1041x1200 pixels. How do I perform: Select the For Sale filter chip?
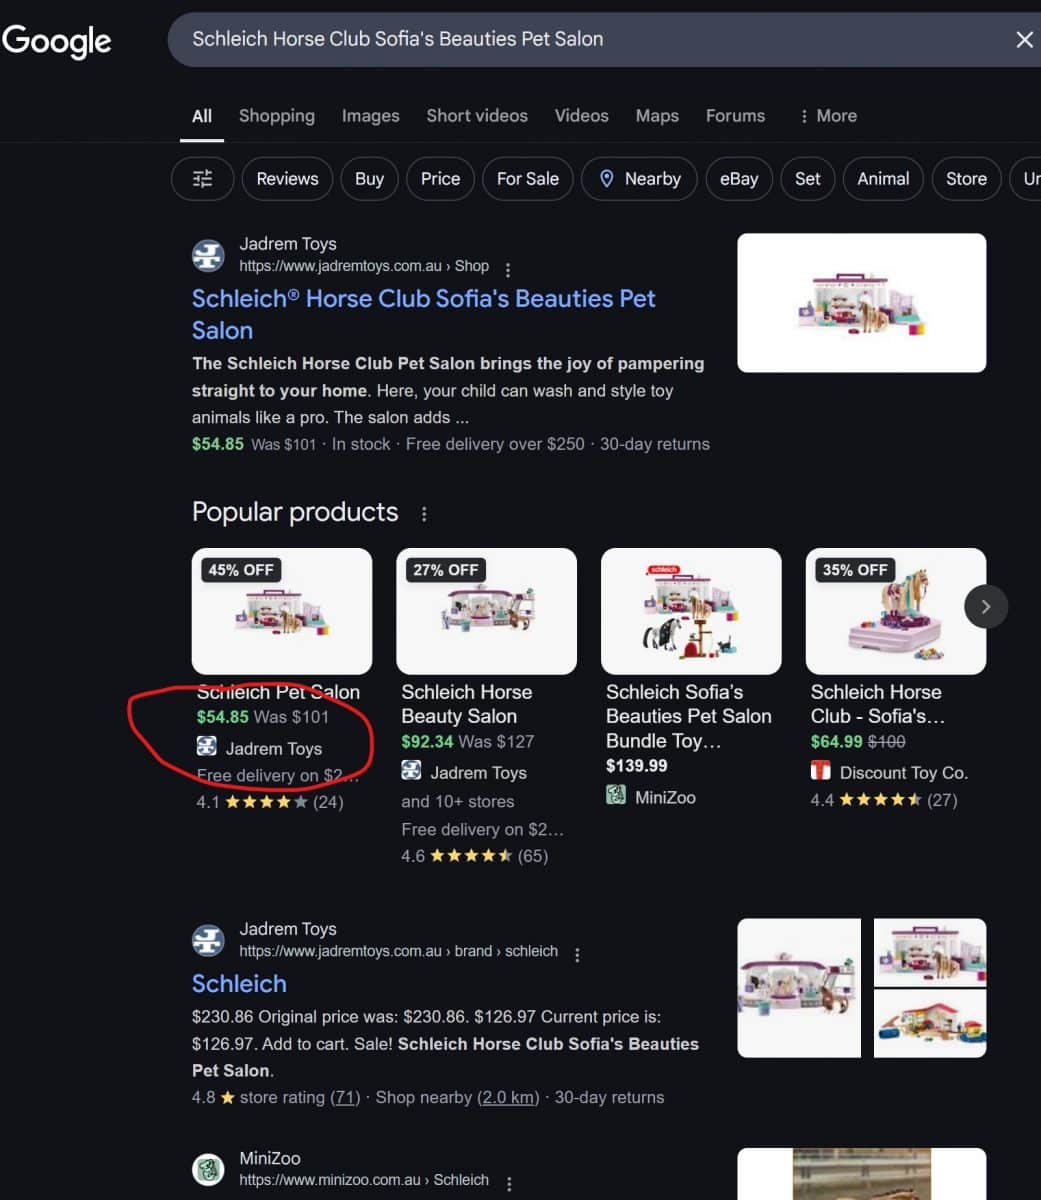coord(528,179)
